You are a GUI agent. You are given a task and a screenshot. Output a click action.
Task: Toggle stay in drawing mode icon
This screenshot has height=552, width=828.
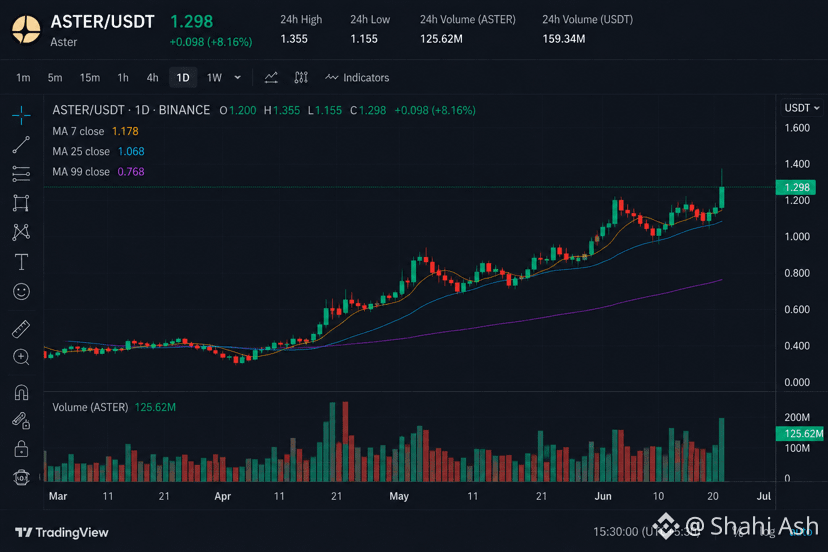click(21, 421)
